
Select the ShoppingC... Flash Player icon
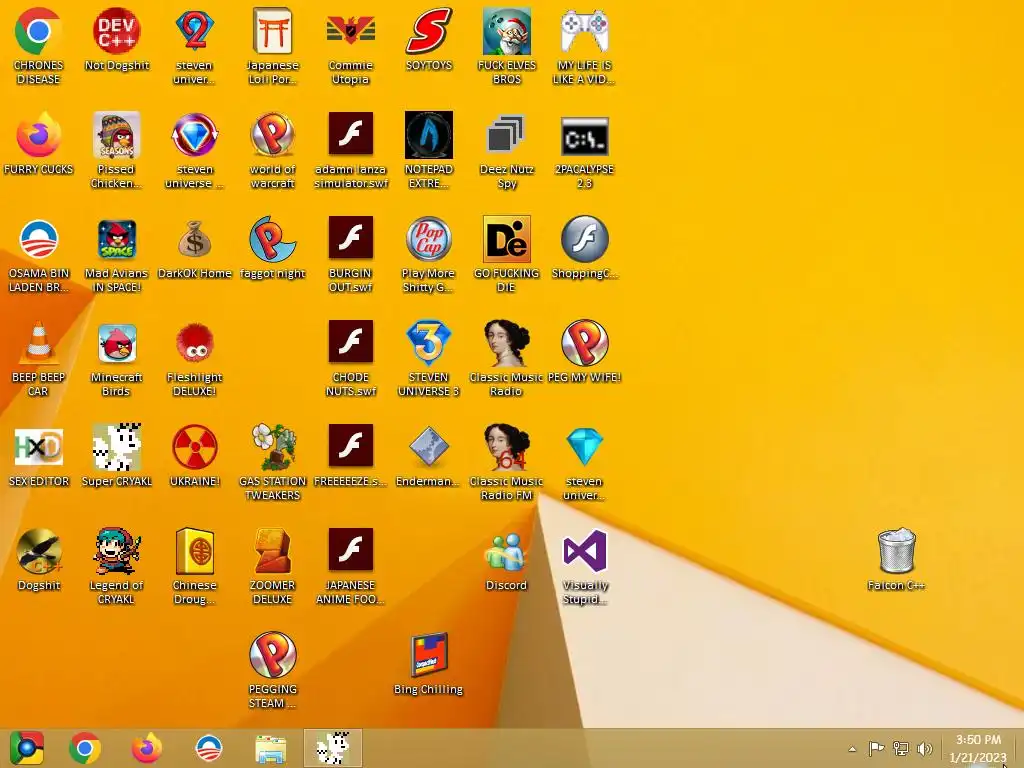pyautogui.click(x=584, y=239)
